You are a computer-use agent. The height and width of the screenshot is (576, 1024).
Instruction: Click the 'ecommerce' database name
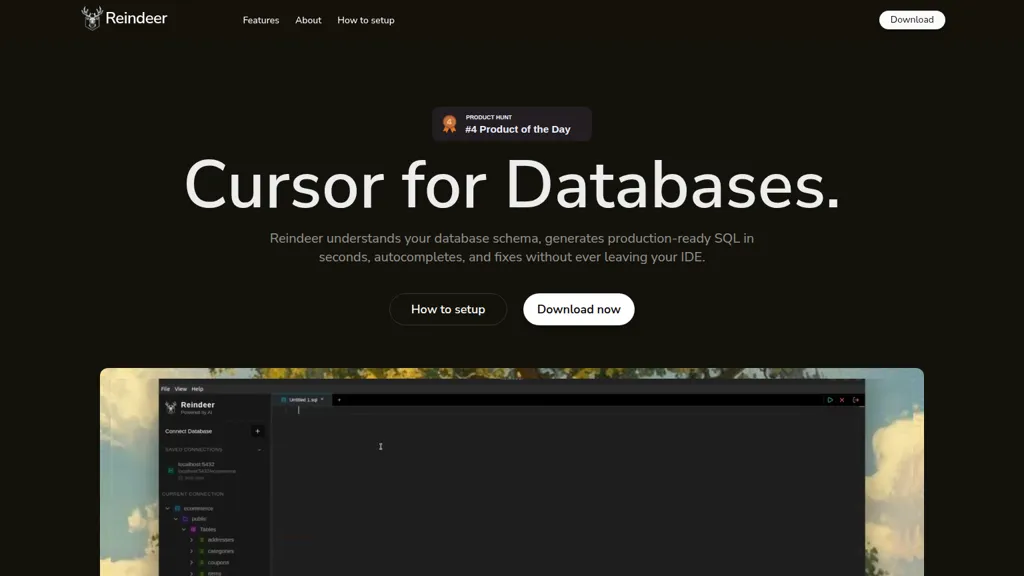point(199,508)
